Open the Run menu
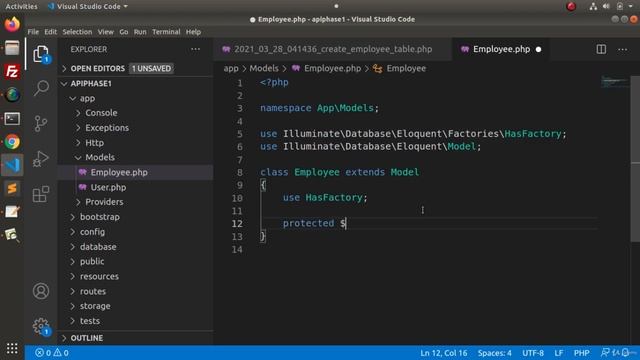The image size is (640, 360). pos(140,32)
